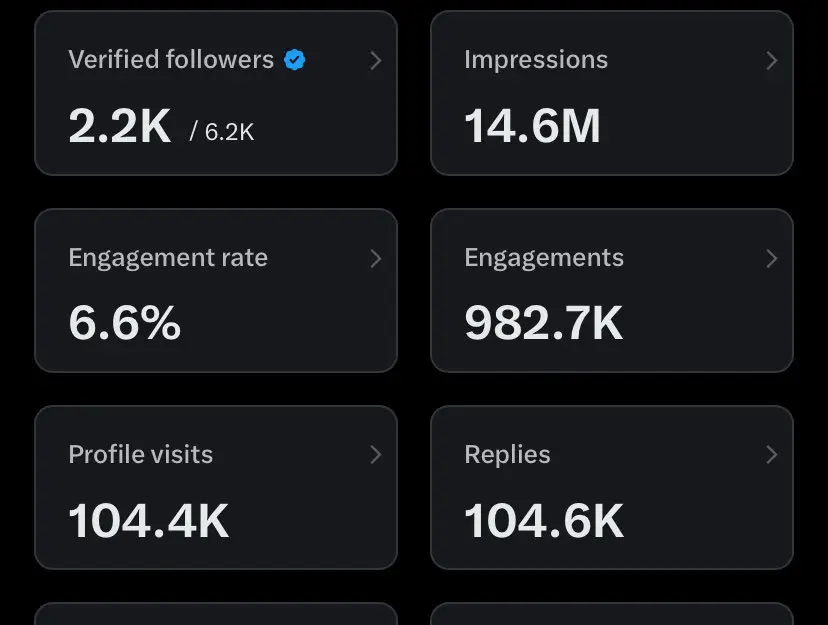Click the Engagement rate label
Viewport: 828px width, 625px height.
[168, 258]
